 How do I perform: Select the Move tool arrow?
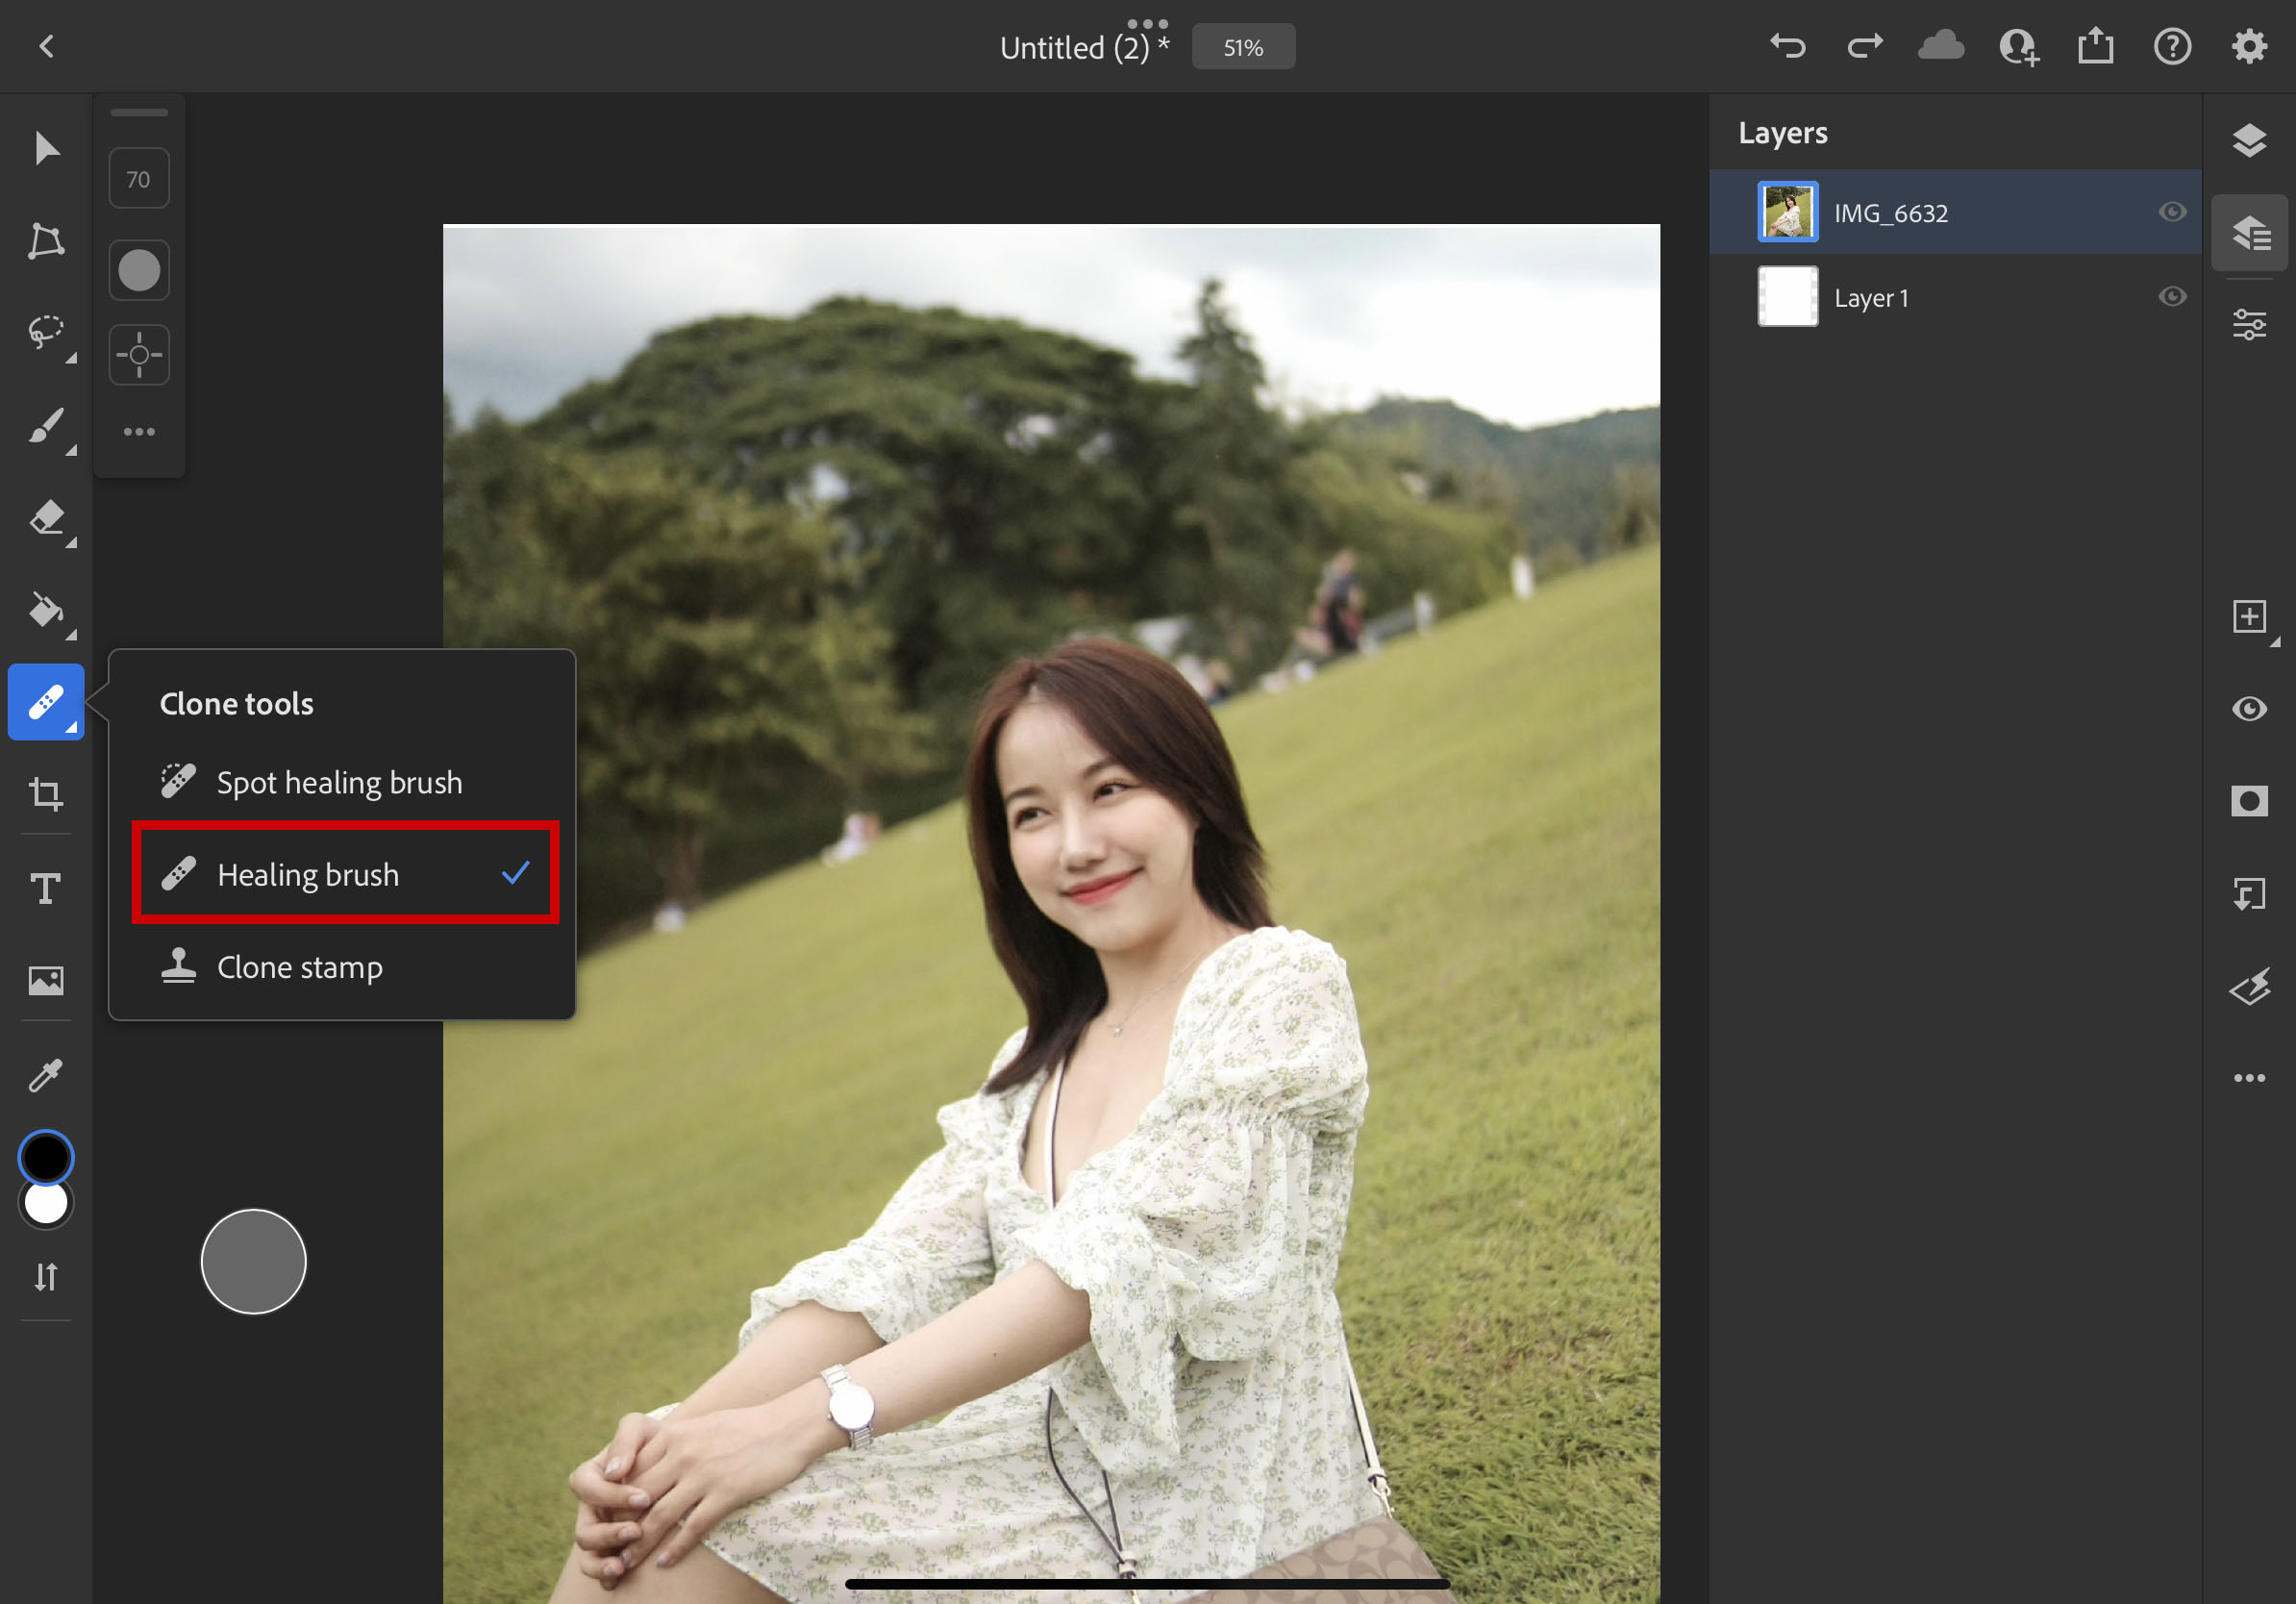click(46, 148)
